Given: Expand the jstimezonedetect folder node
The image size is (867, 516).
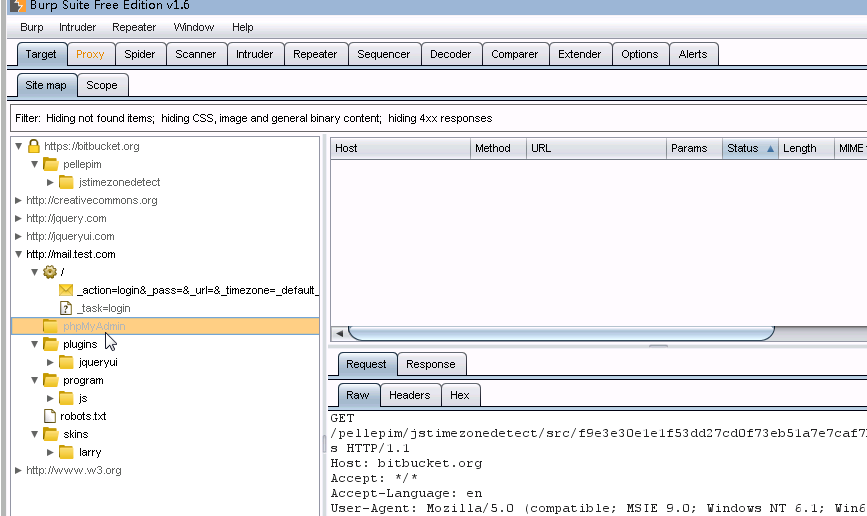Looking at the screenshot, I should 50,182.
